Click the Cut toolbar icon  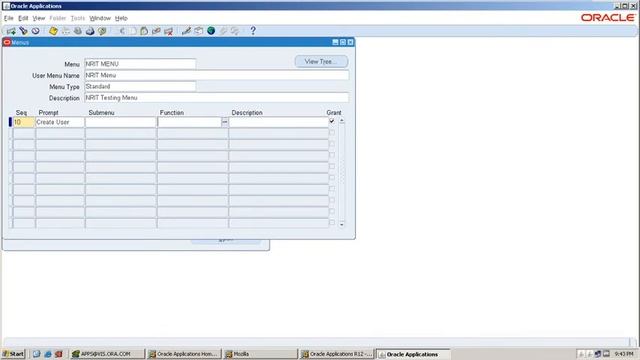pos(122,31)
